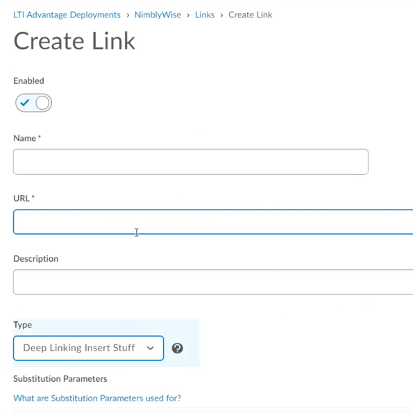The height and width of the screenshot is (414, 414).
Task: Open the Deep Linking Insert Stuff dropdown
Action: click(x=89, y=348)
